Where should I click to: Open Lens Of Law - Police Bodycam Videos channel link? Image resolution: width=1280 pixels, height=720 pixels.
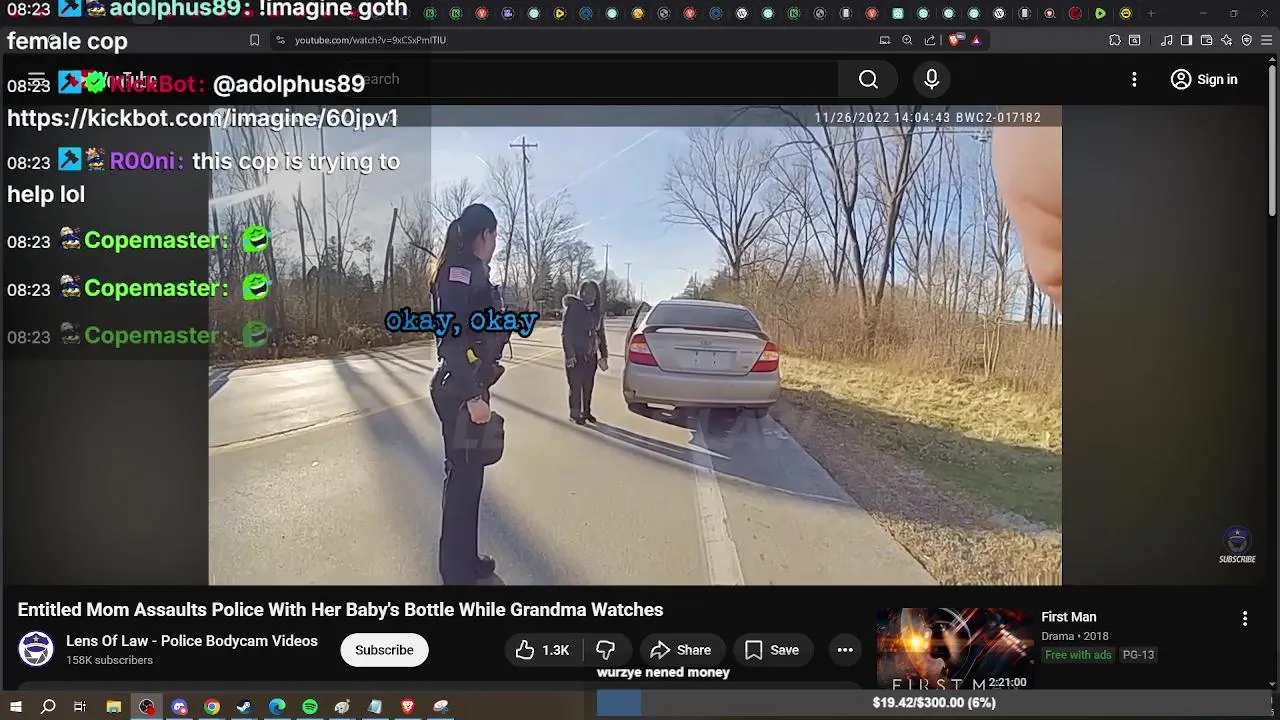tap(192, 641)
